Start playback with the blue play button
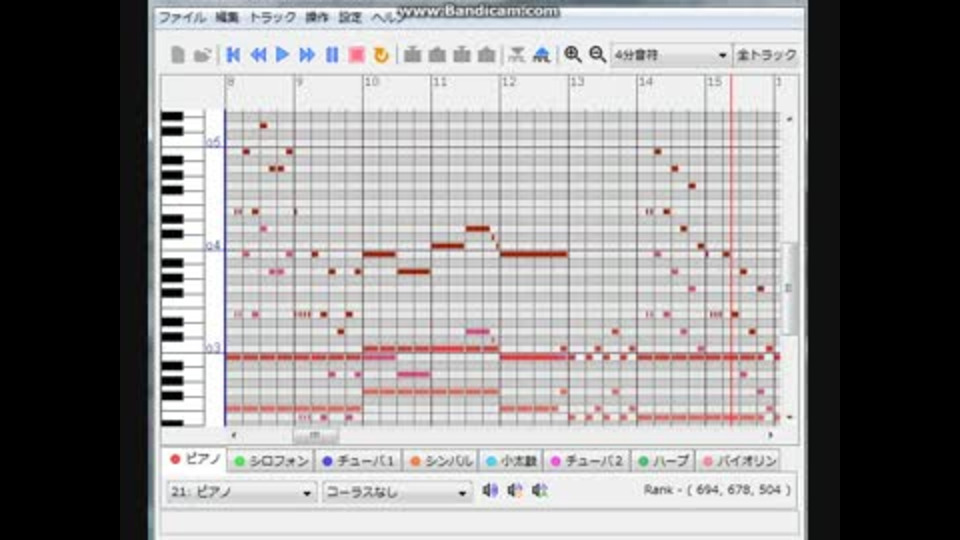Screen dimensions: 960x540 tap(282, 55)
